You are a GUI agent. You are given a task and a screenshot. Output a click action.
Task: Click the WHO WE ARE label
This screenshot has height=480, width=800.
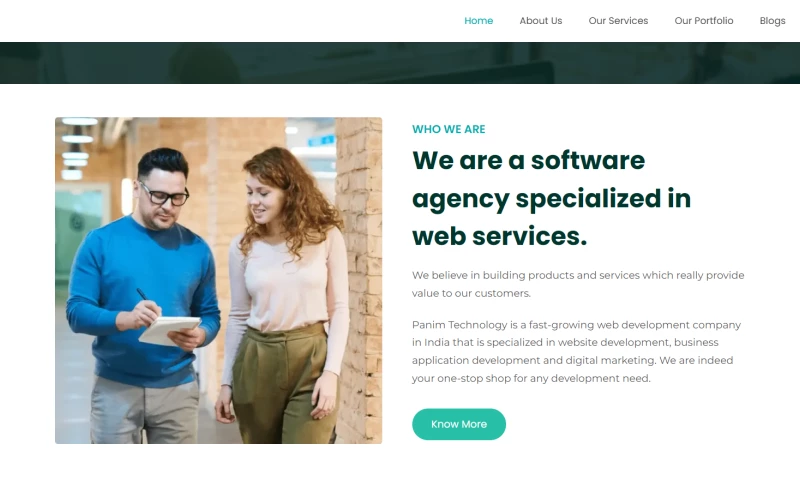click(x=448, y=129)
